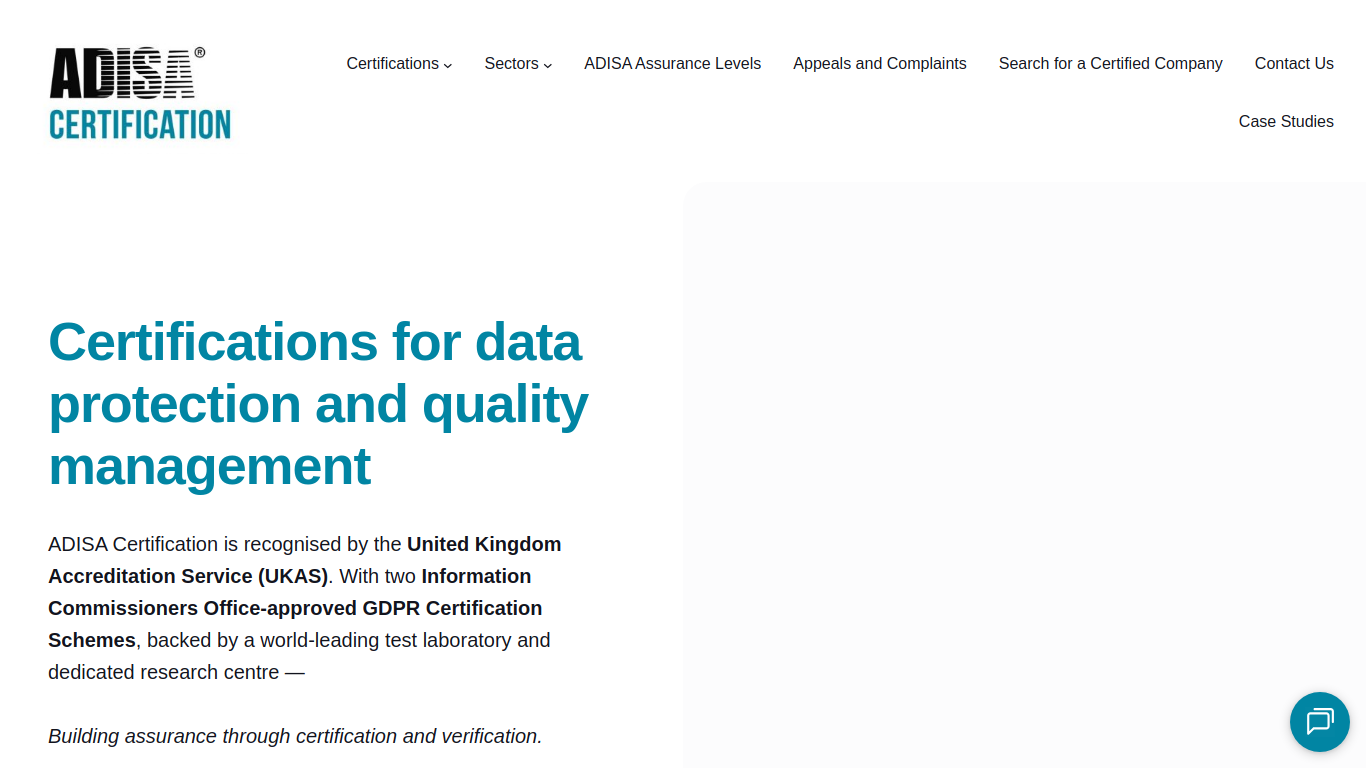1366x768 pixels.
Task: Expand the Sectors dropdown chevron
Action: (x=548, y=65)
